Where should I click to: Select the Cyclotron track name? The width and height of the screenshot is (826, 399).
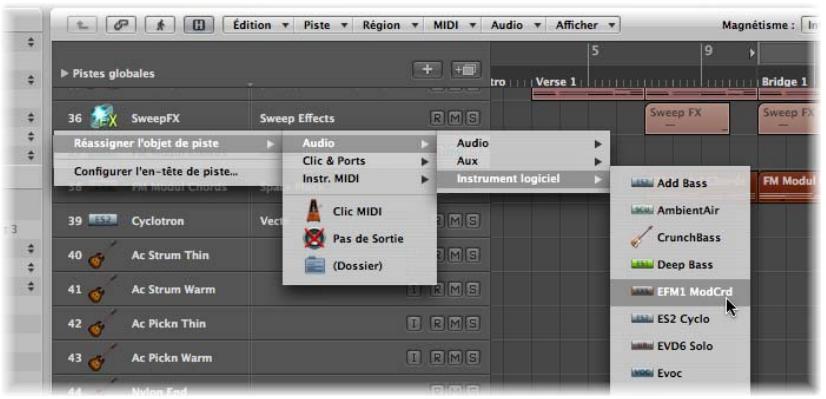158,221
